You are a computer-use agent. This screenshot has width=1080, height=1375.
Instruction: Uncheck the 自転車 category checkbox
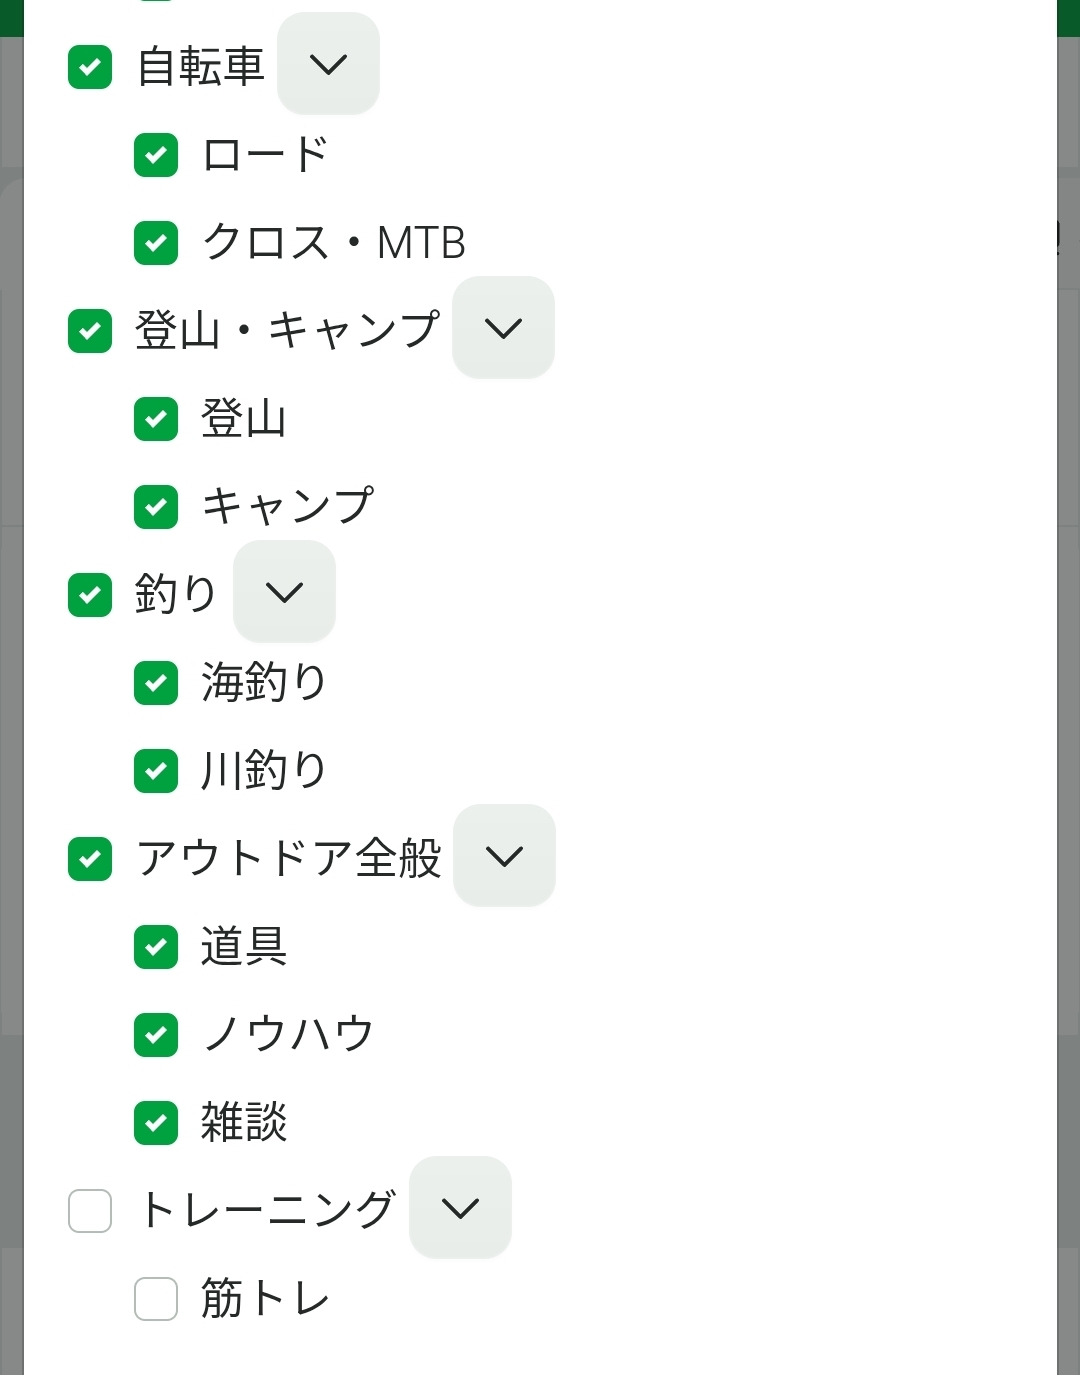90,67
